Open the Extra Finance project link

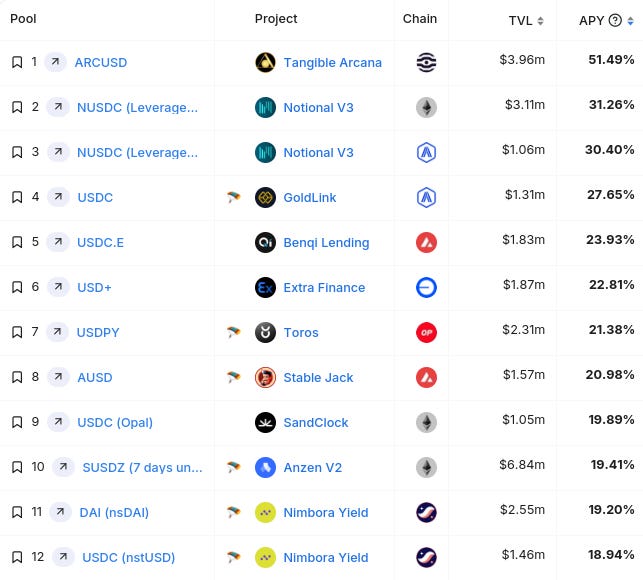click(x=324, y=288)
